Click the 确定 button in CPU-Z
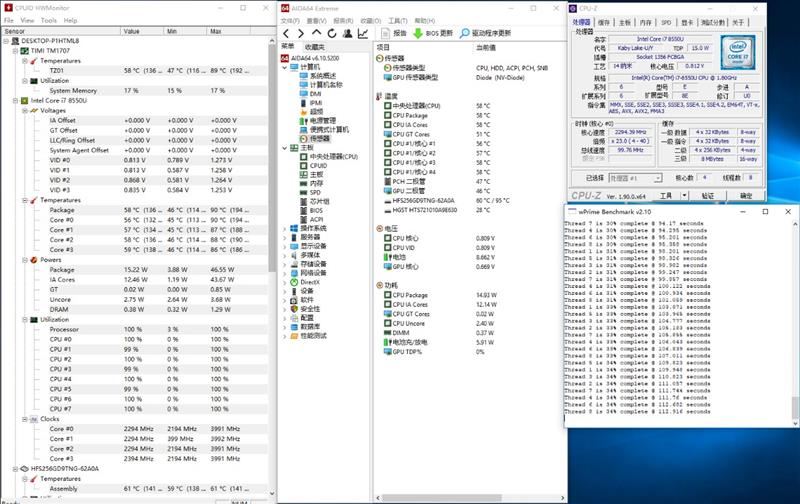Image resolution: width=800 pixels, height=504 pixels. (746, 195)
